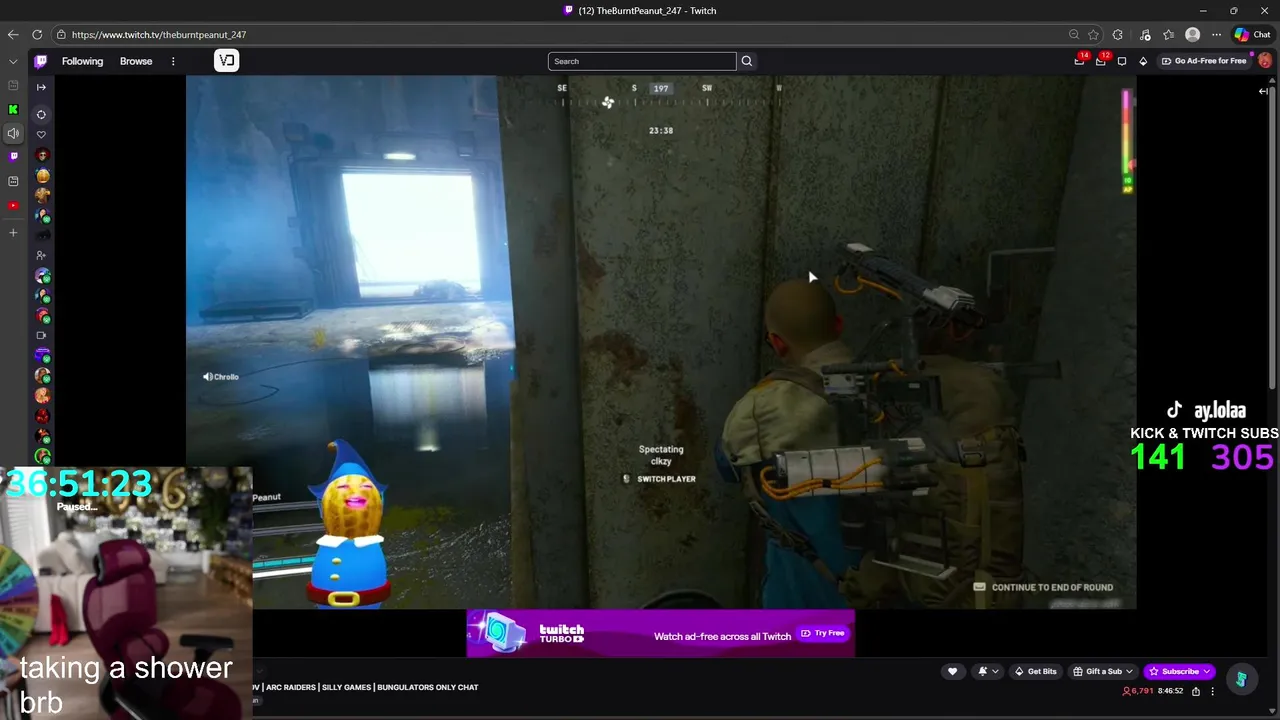Open Following from the top navigation
Viewport: 1280px width, 720px height.
(82, 61)
